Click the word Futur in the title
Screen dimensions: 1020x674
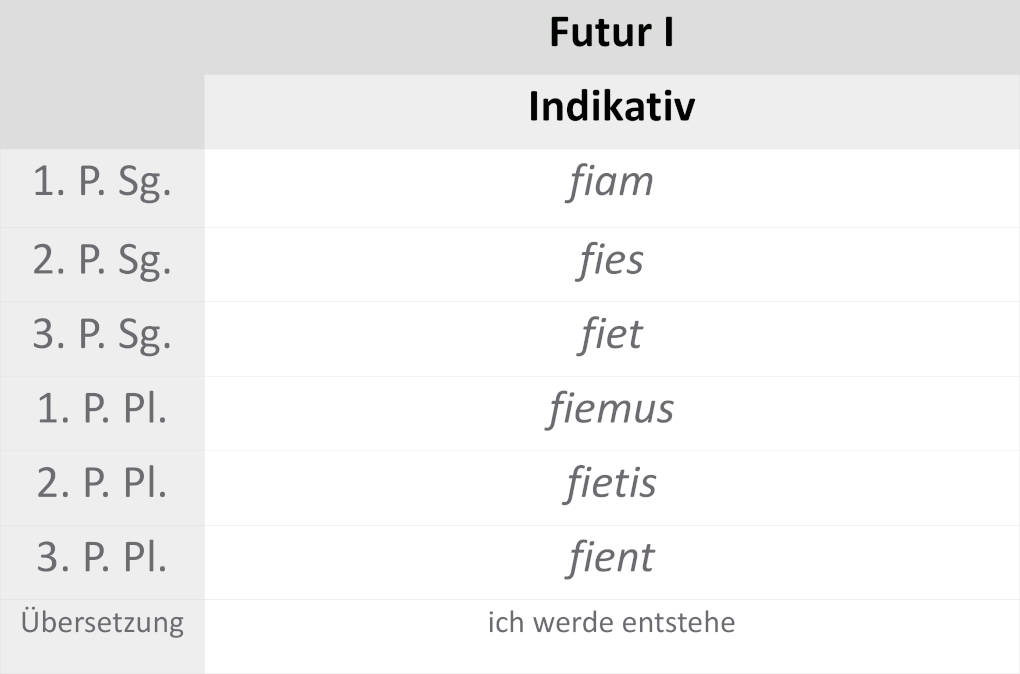[596, 33]
